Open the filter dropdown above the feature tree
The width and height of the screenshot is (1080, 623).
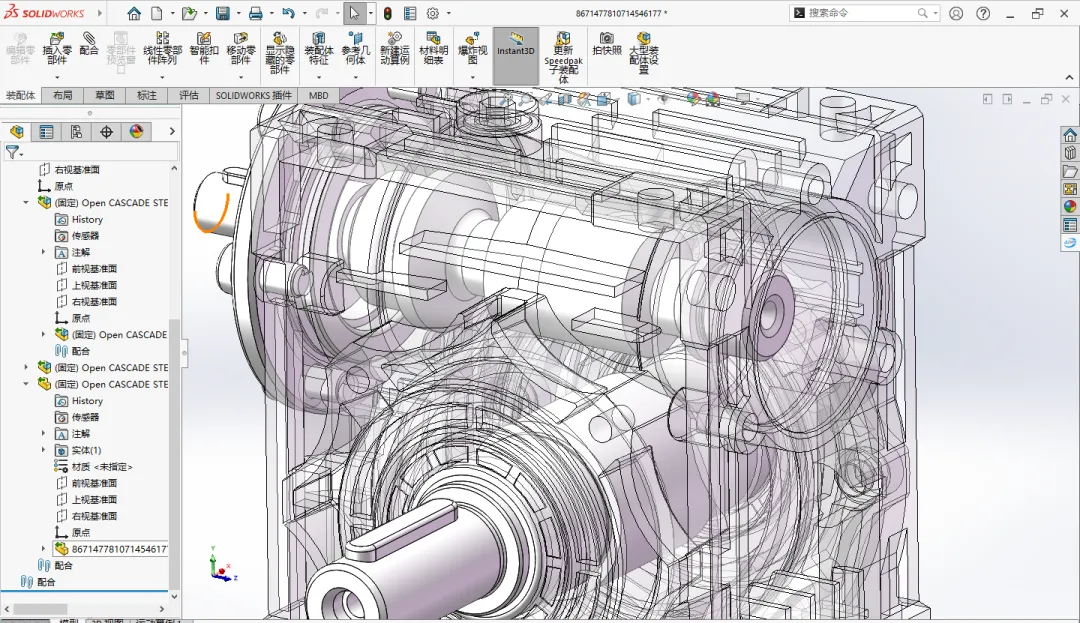(x=13, y=152)
